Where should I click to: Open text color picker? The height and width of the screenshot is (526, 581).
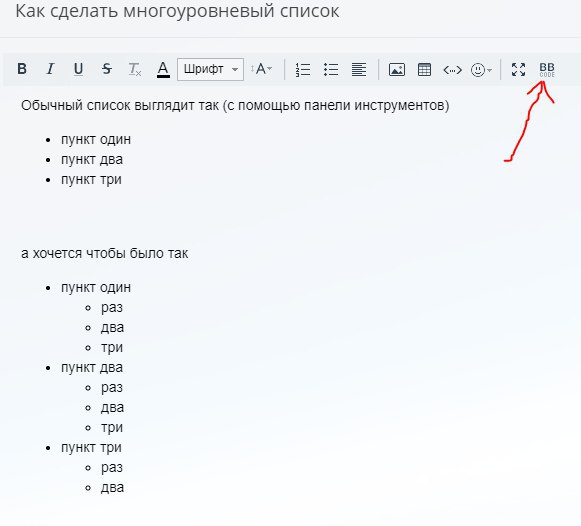[x=163, y=69]
